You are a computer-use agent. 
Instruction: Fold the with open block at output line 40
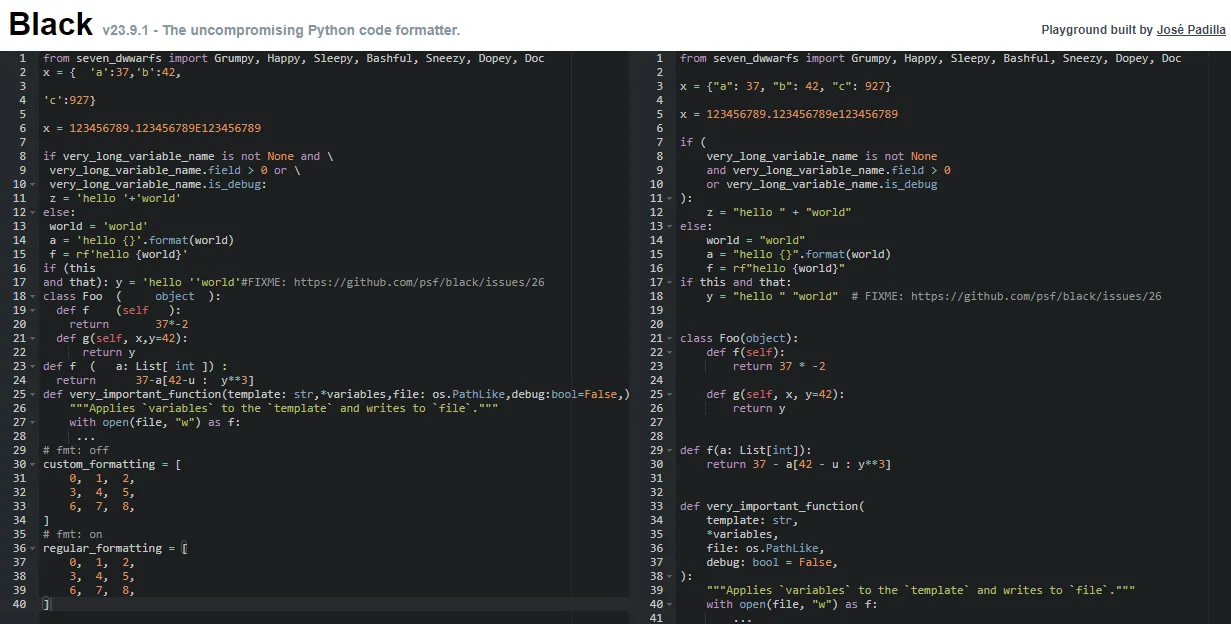(x=670, y=604)
